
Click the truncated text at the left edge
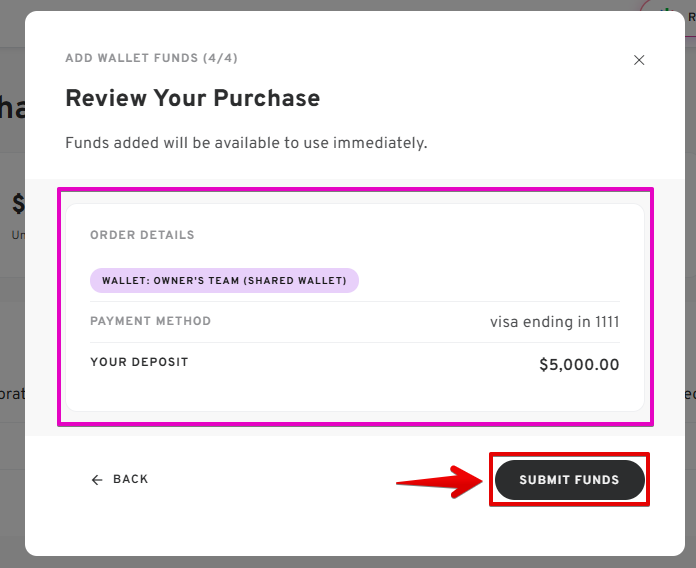[12, 394]
